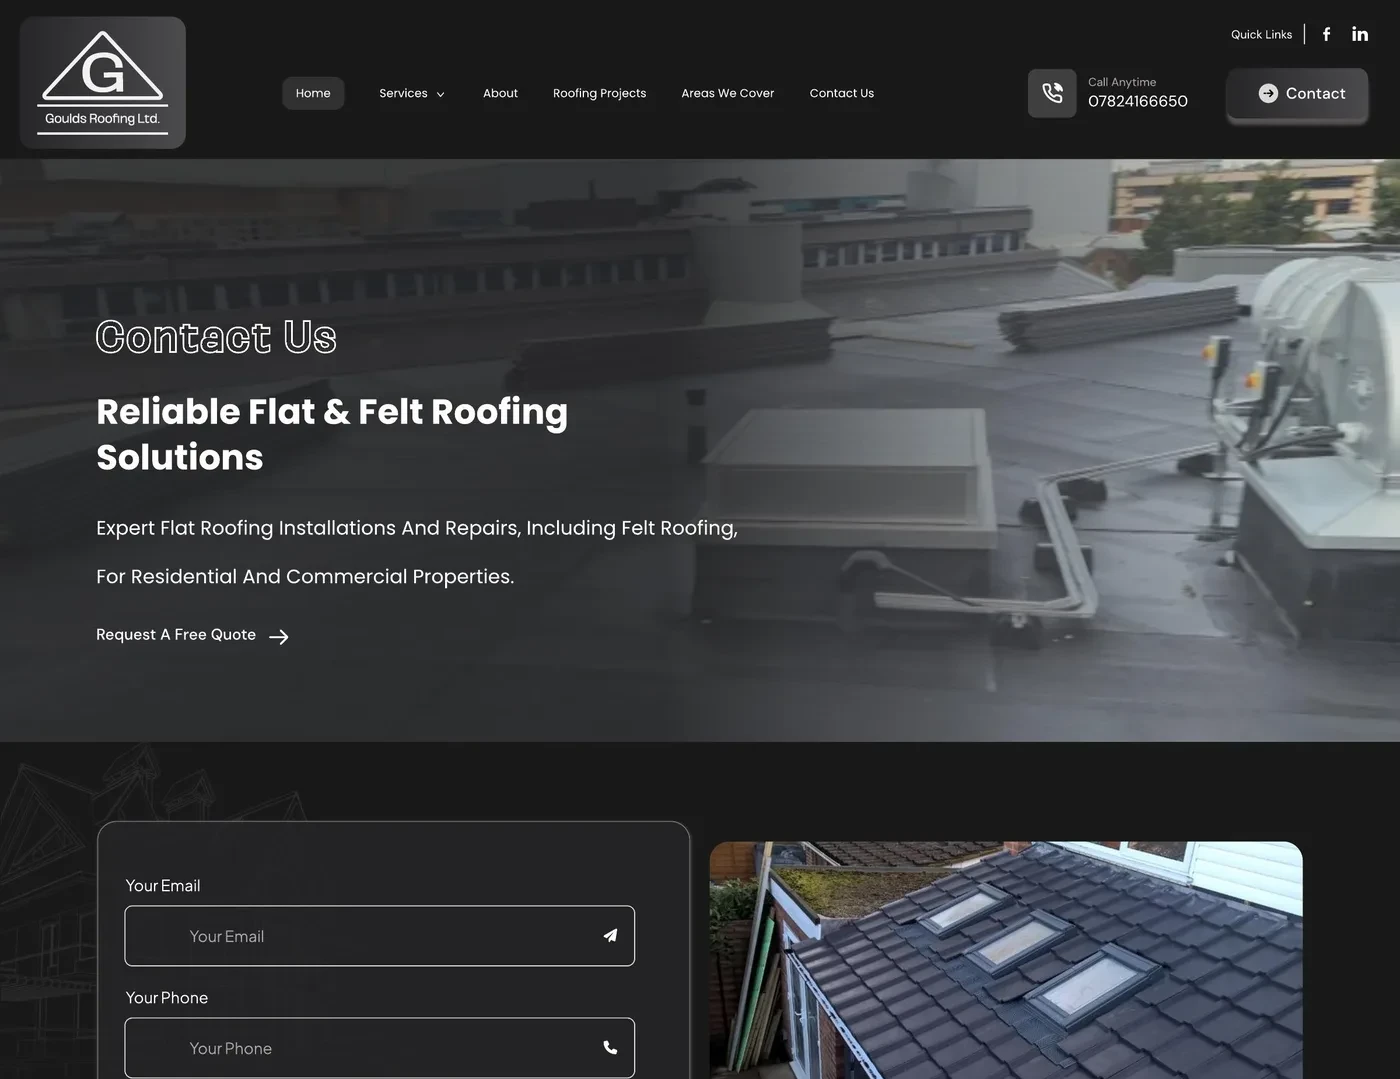The image size is (1400, 1079).
Task: Click Reliable Flat & Felt Roofing Solutions heading
Action: (x=332, y=434)
